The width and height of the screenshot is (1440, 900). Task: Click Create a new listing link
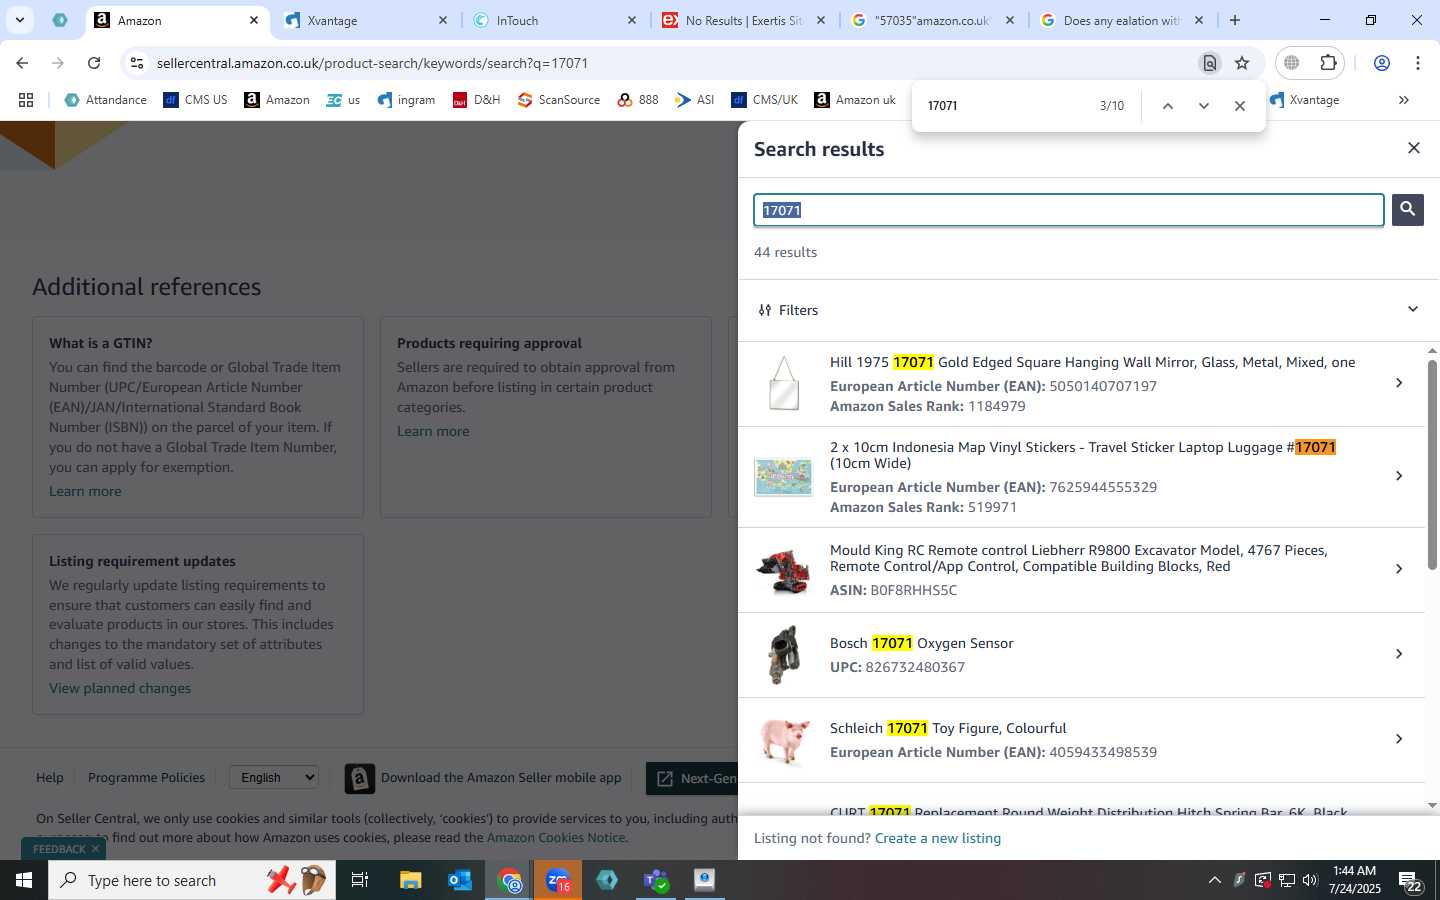coord(937,838)
